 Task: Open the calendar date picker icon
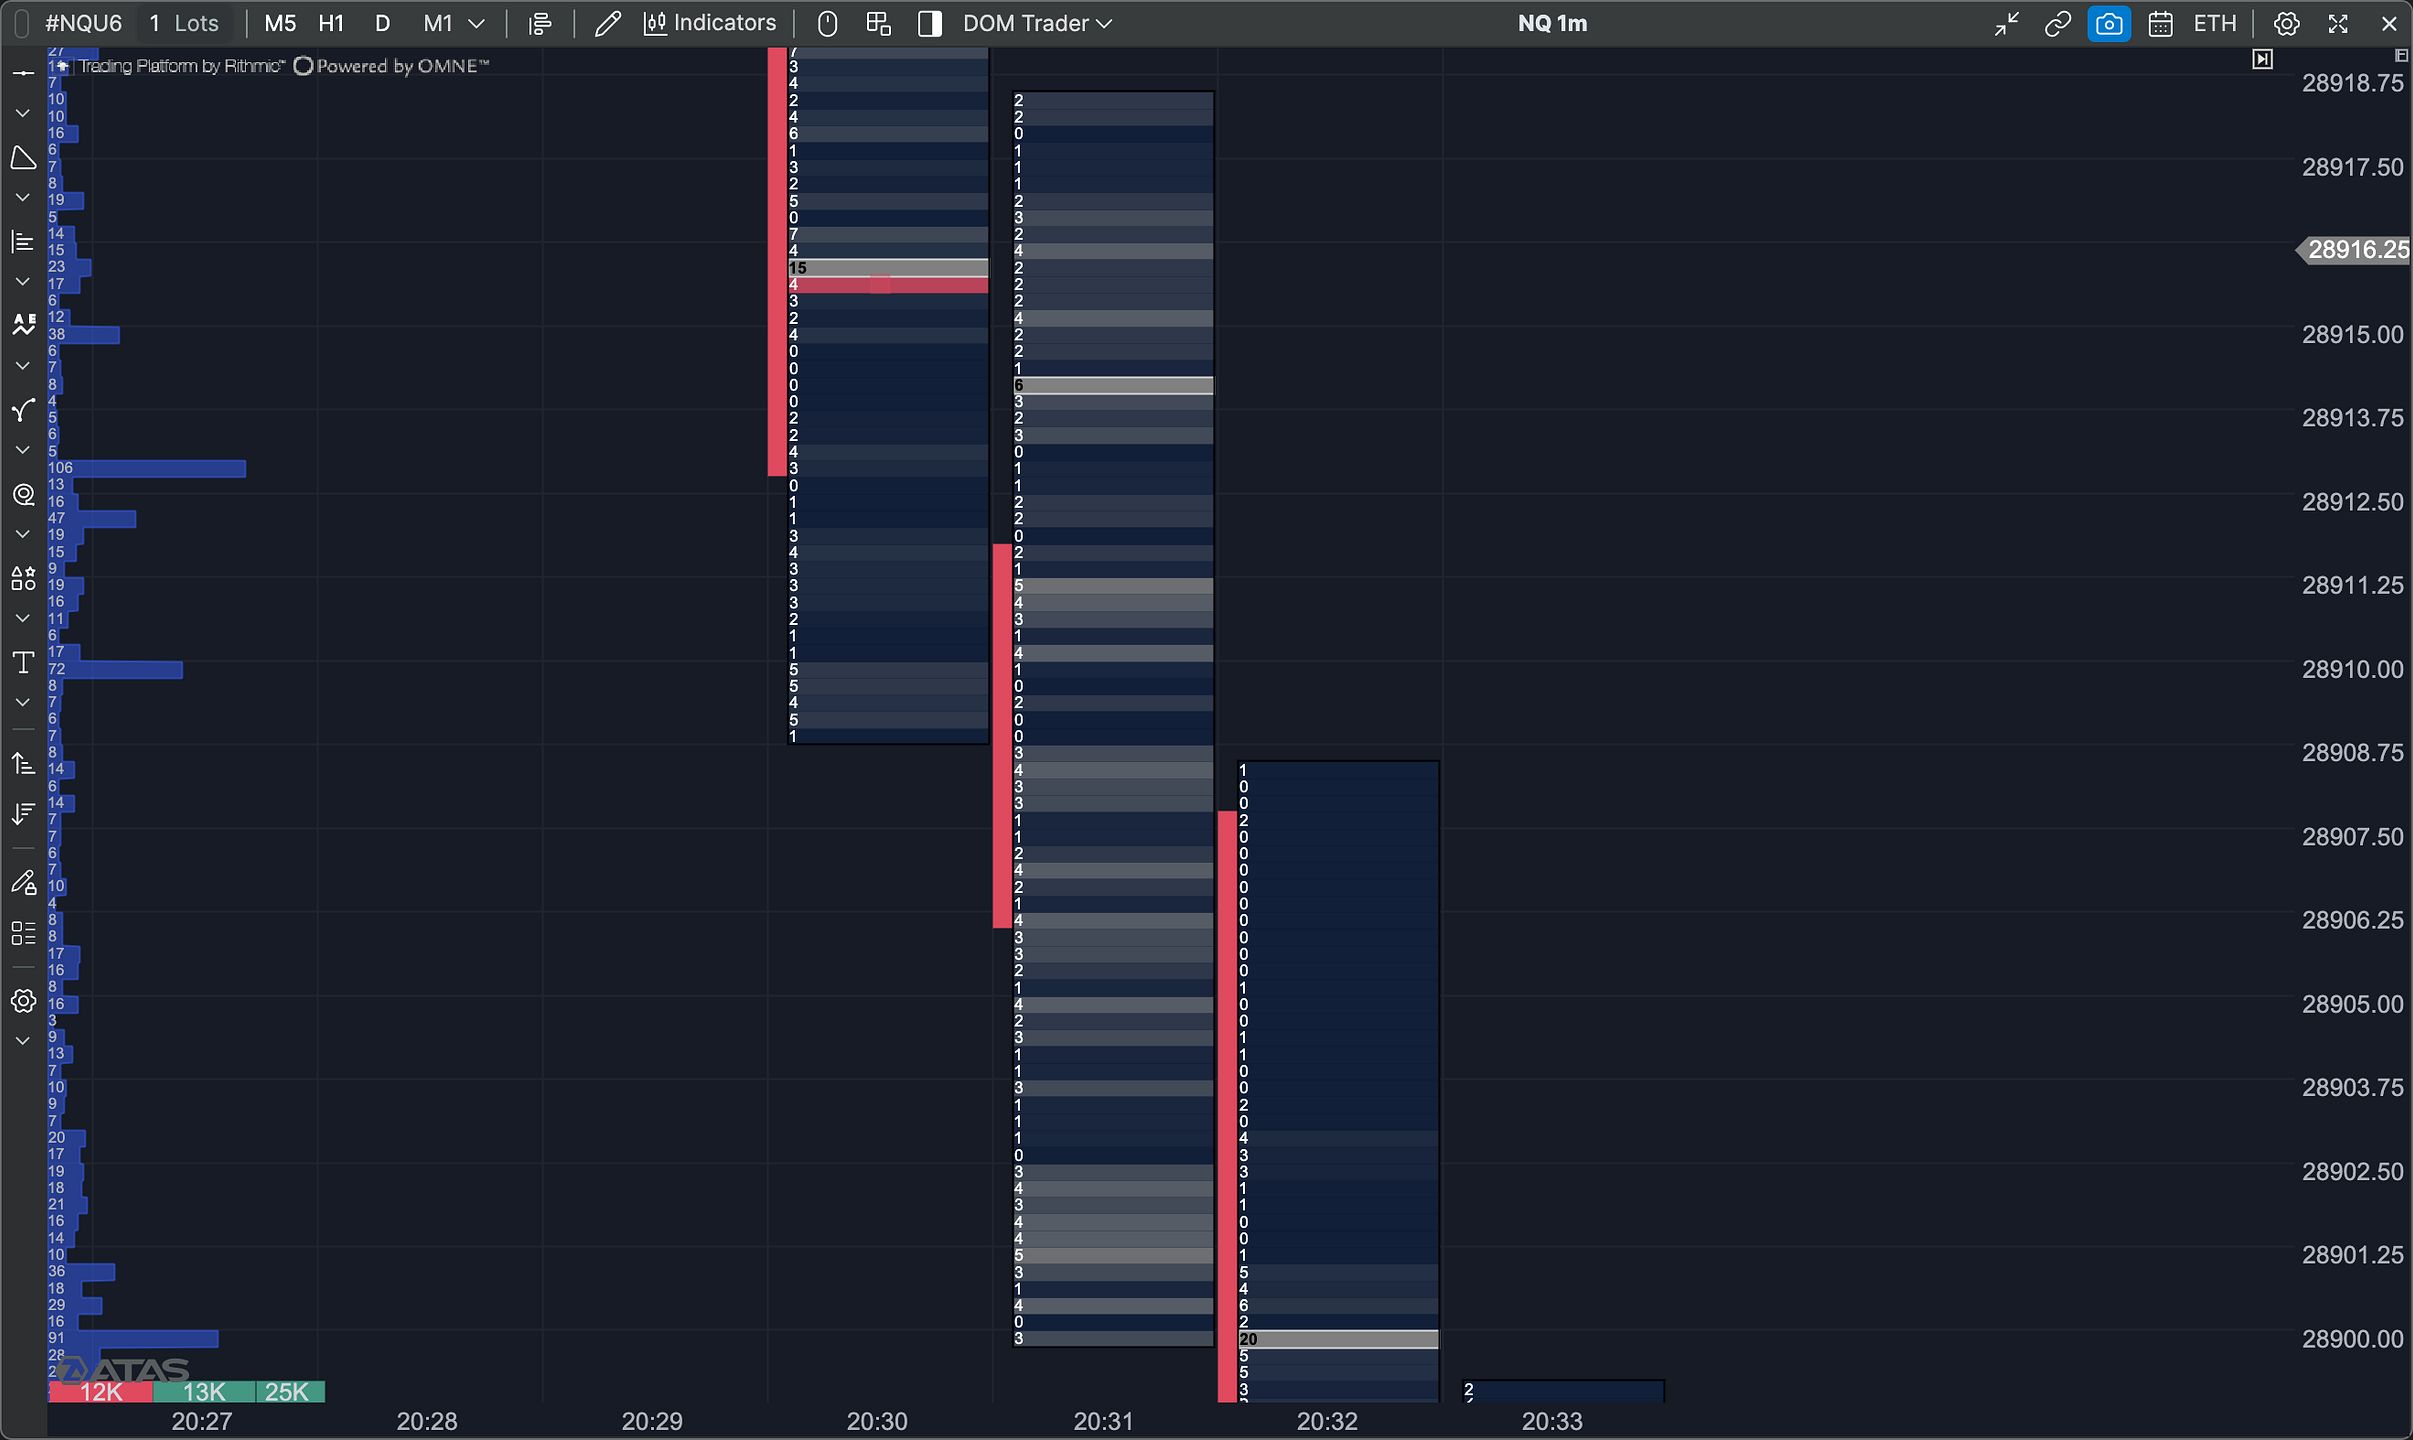tap(2160, 24)
